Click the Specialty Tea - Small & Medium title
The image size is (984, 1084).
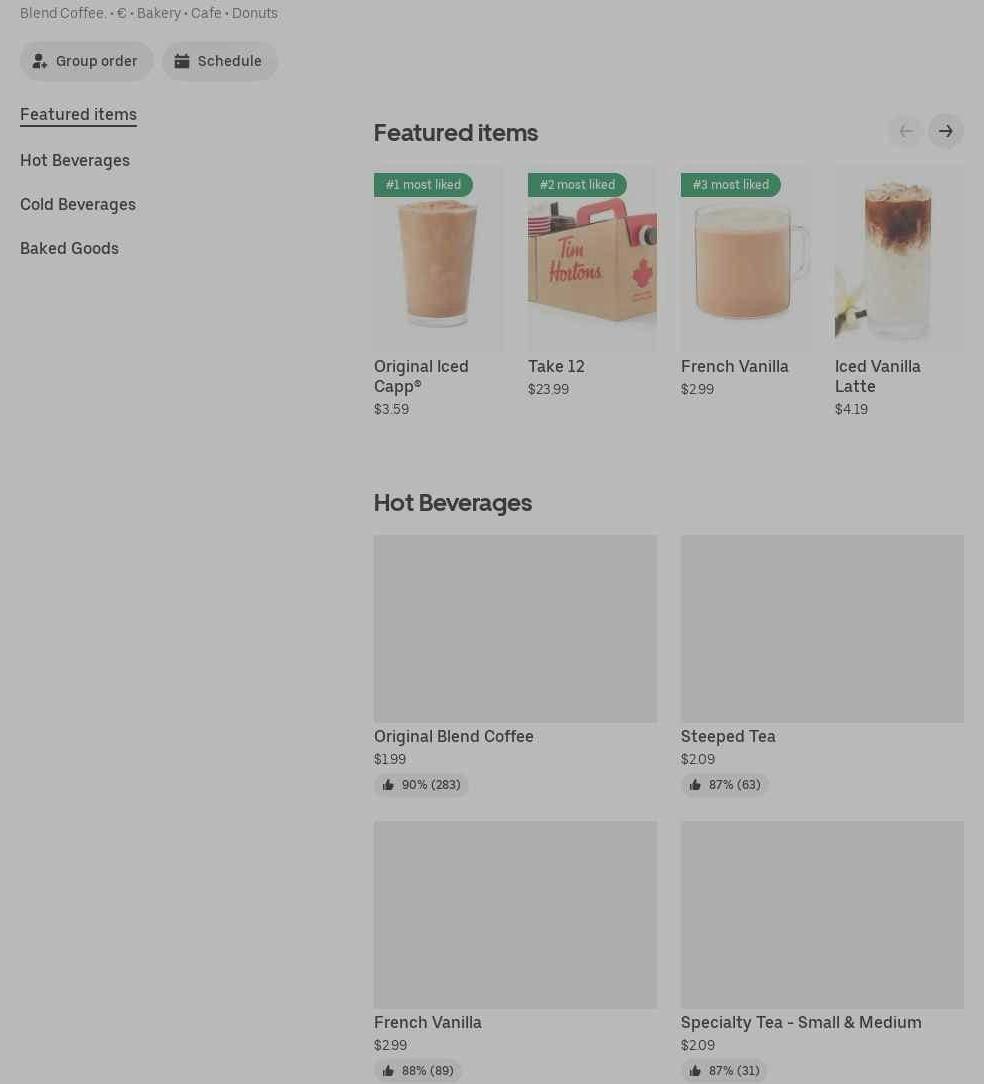[801, 1022]
